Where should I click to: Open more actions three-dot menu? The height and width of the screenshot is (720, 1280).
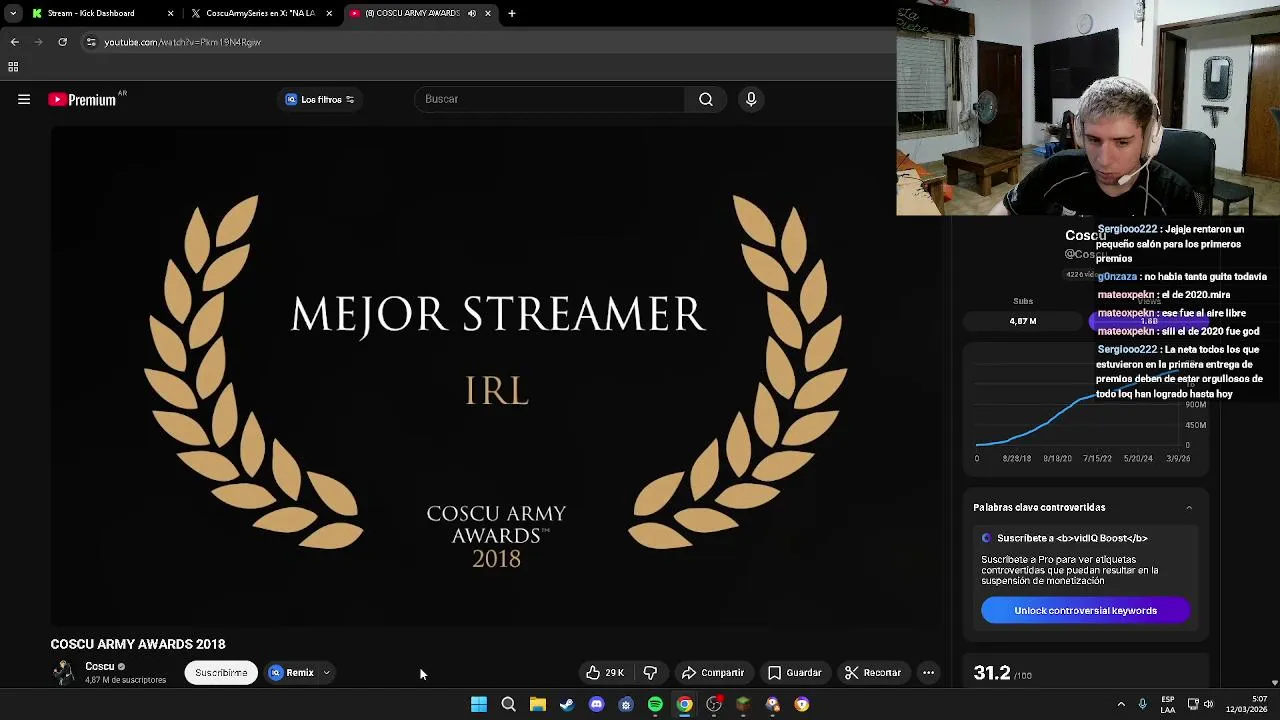(x=928, y=673)
